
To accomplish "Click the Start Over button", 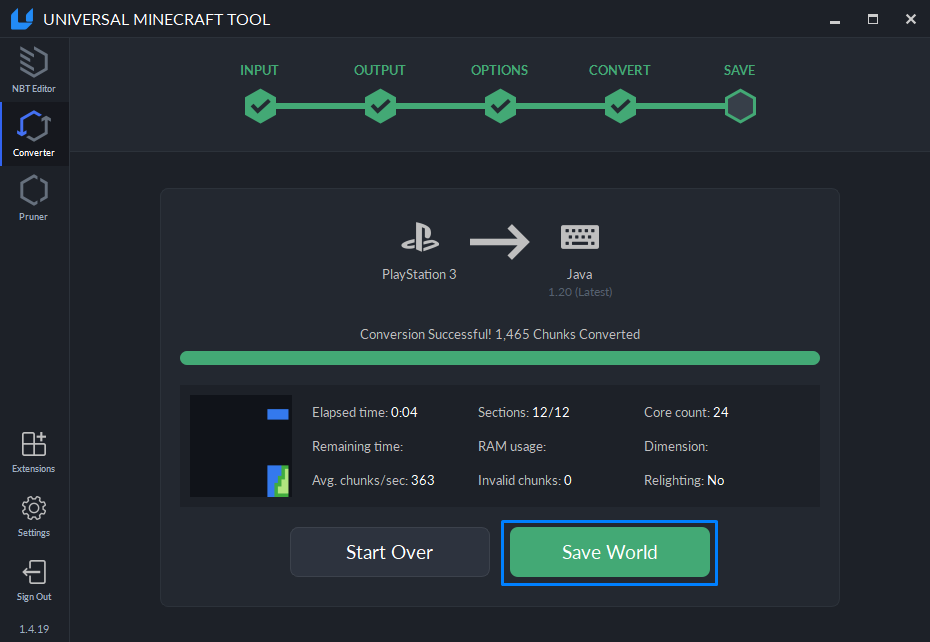I will [x=390, y=552].
